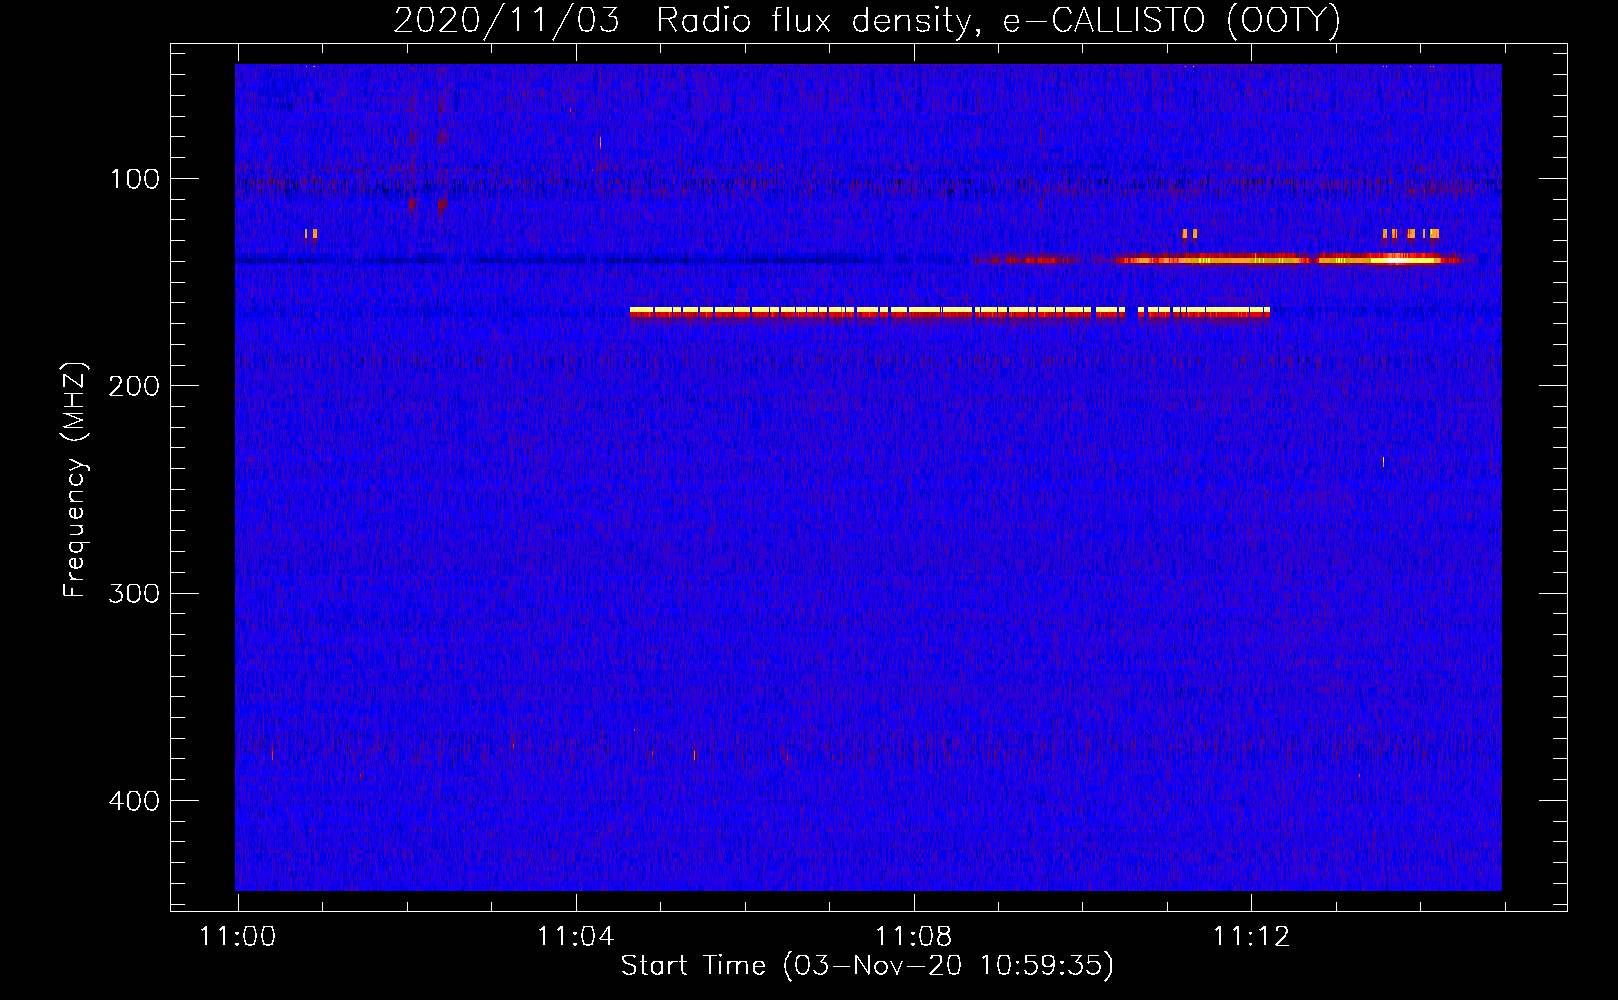Click the 11:04 time tick label
The image size is (1618, 1000).
coord(575,937)
